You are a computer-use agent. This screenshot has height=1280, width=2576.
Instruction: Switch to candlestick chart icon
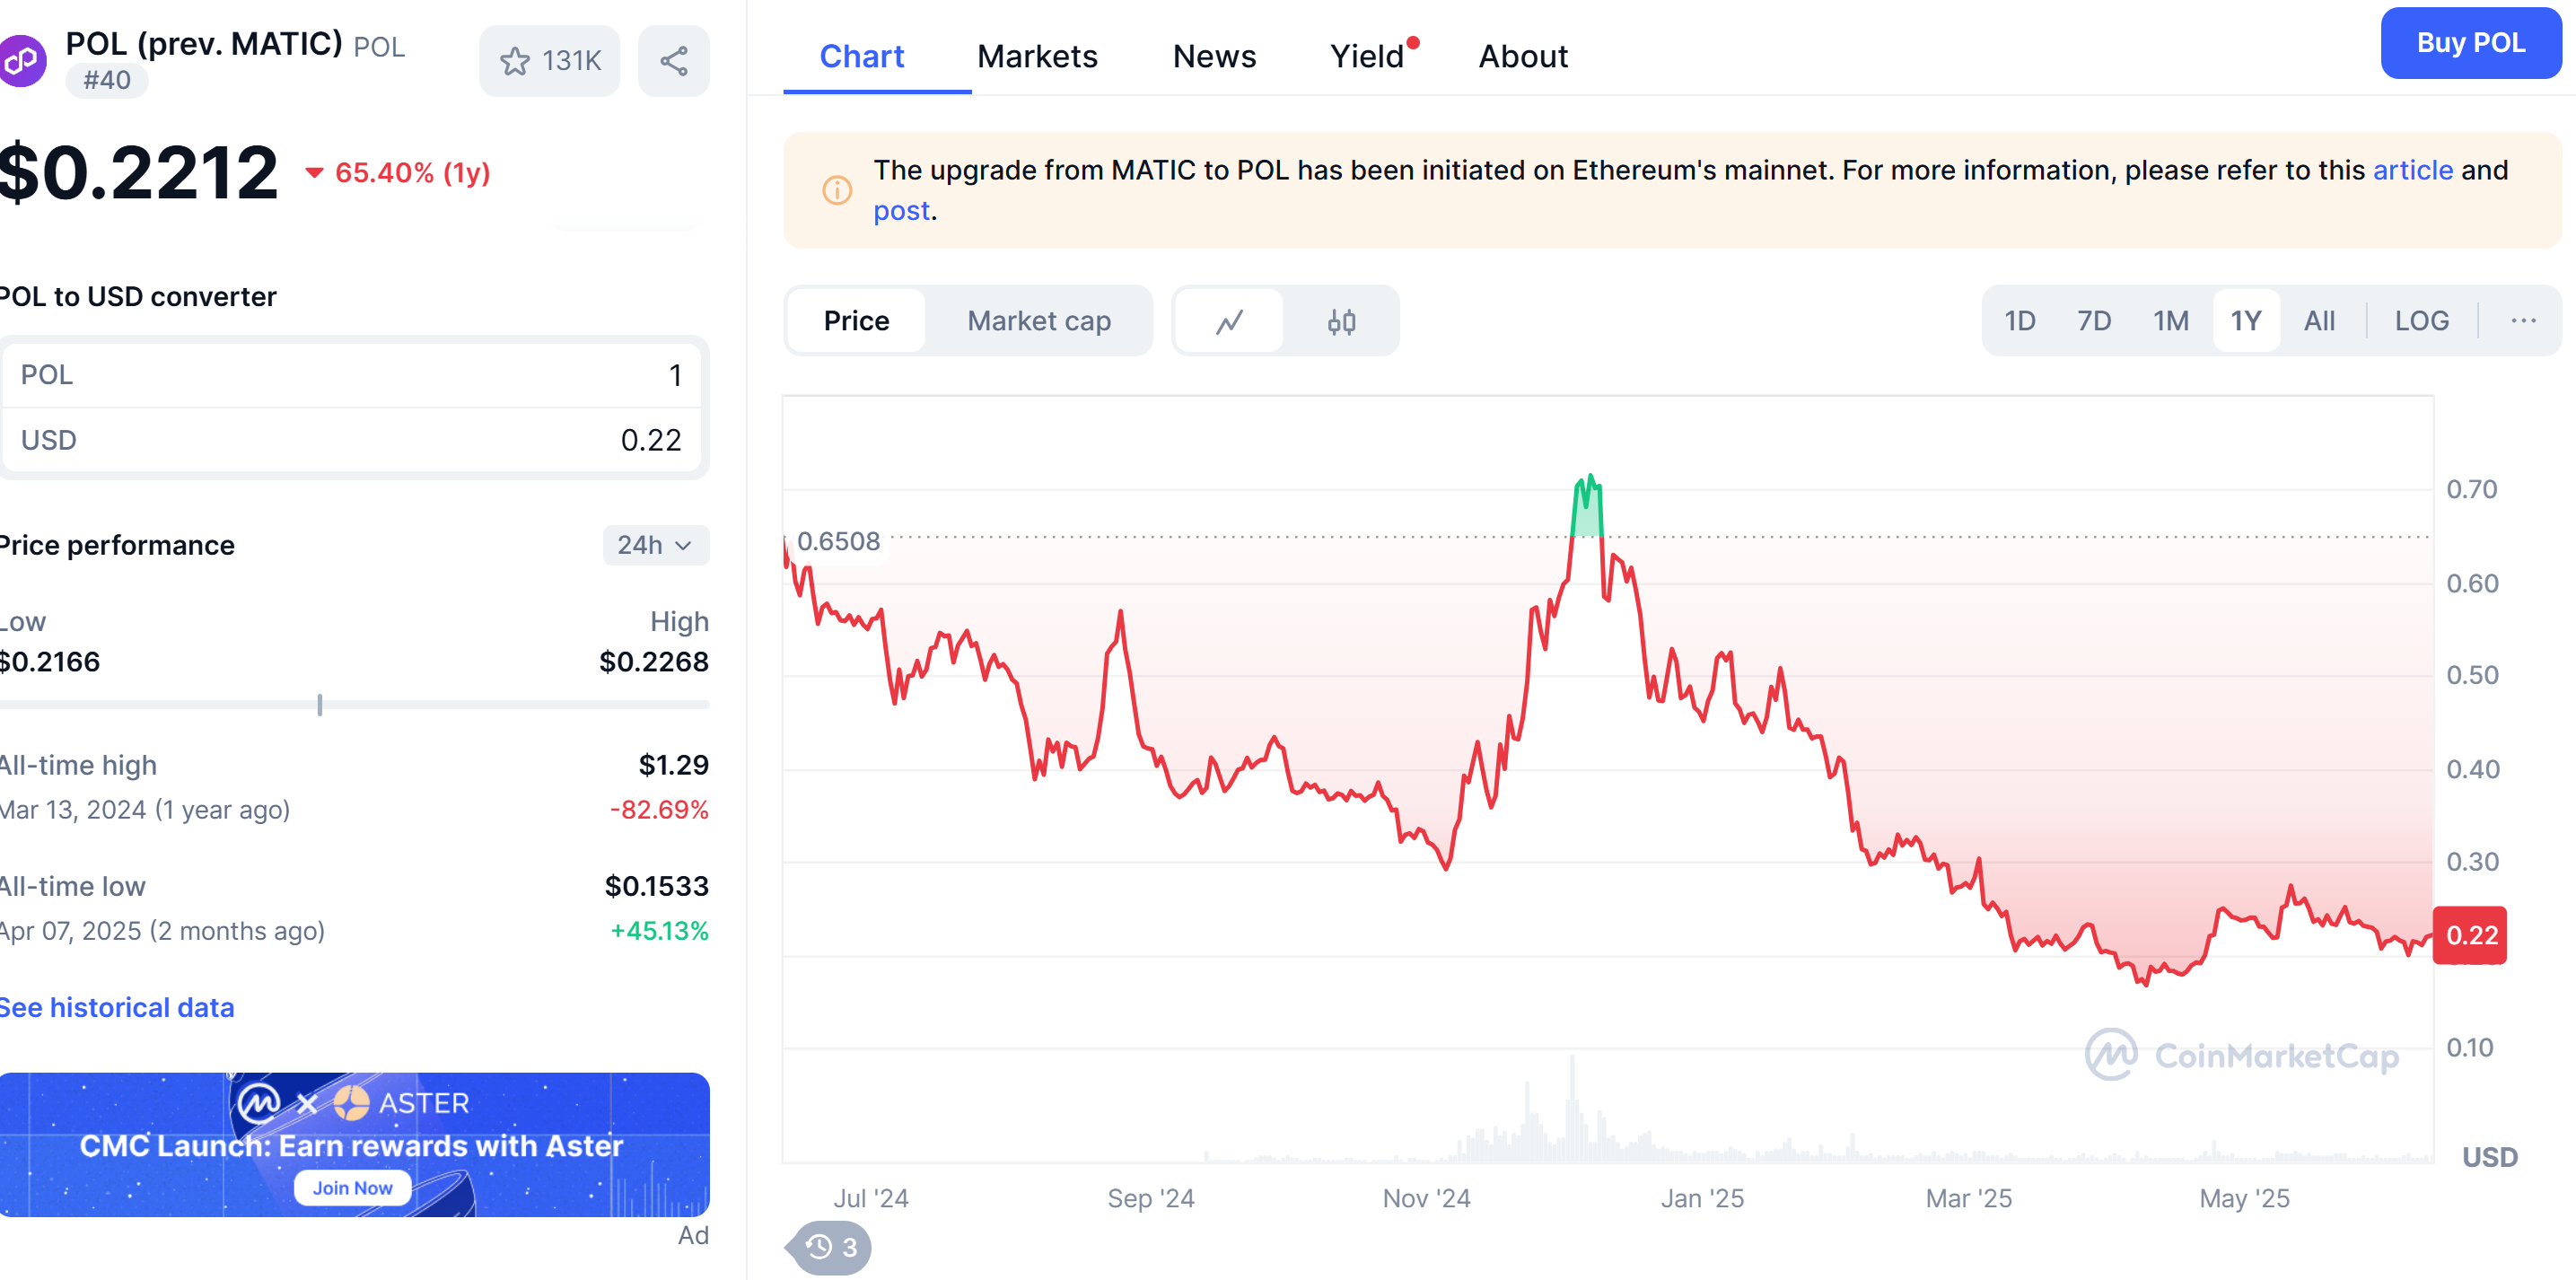[1341, 321]
